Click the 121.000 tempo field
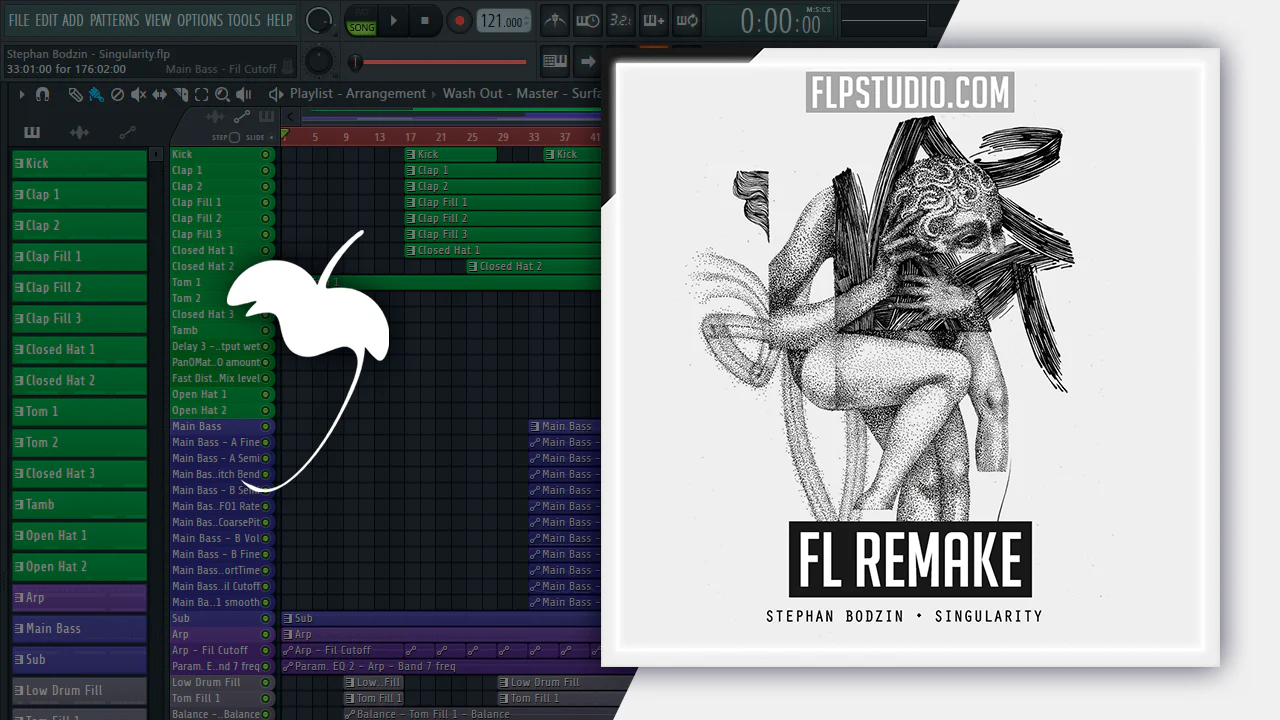The image size is (1280, 720). (x=503, y=21)
